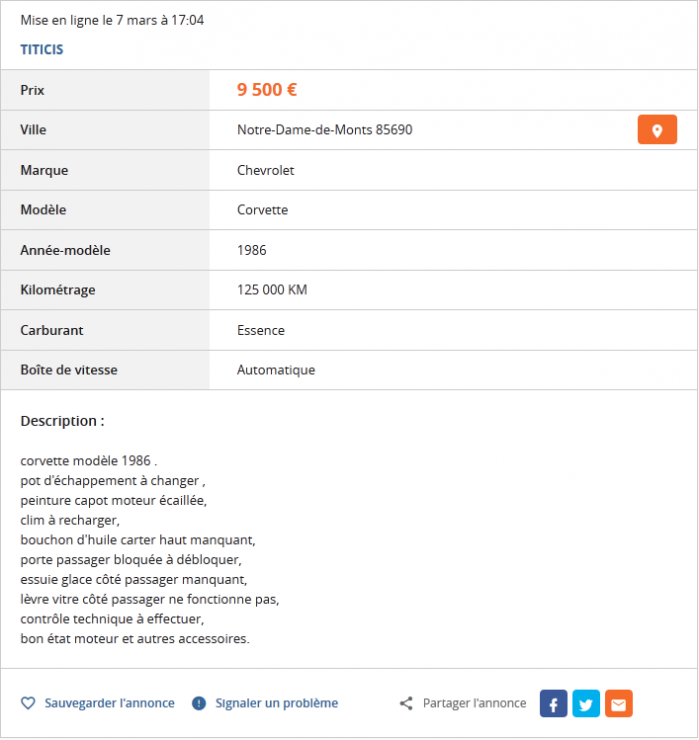
Task: Share the listing on Twitter
Action: 586,703
